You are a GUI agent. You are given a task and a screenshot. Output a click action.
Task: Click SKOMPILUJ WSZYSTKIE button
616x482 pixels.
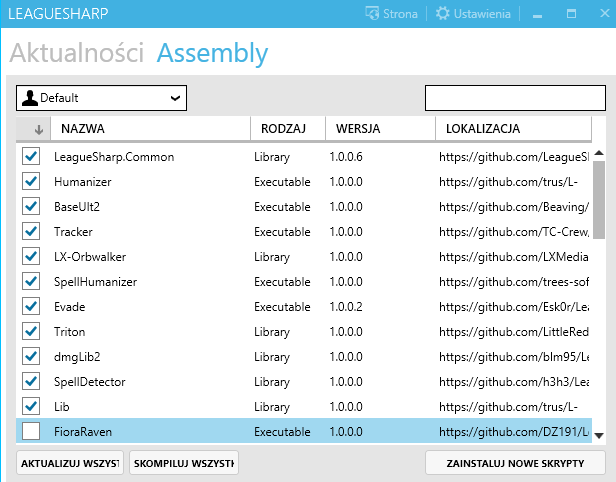coord(184,463)
